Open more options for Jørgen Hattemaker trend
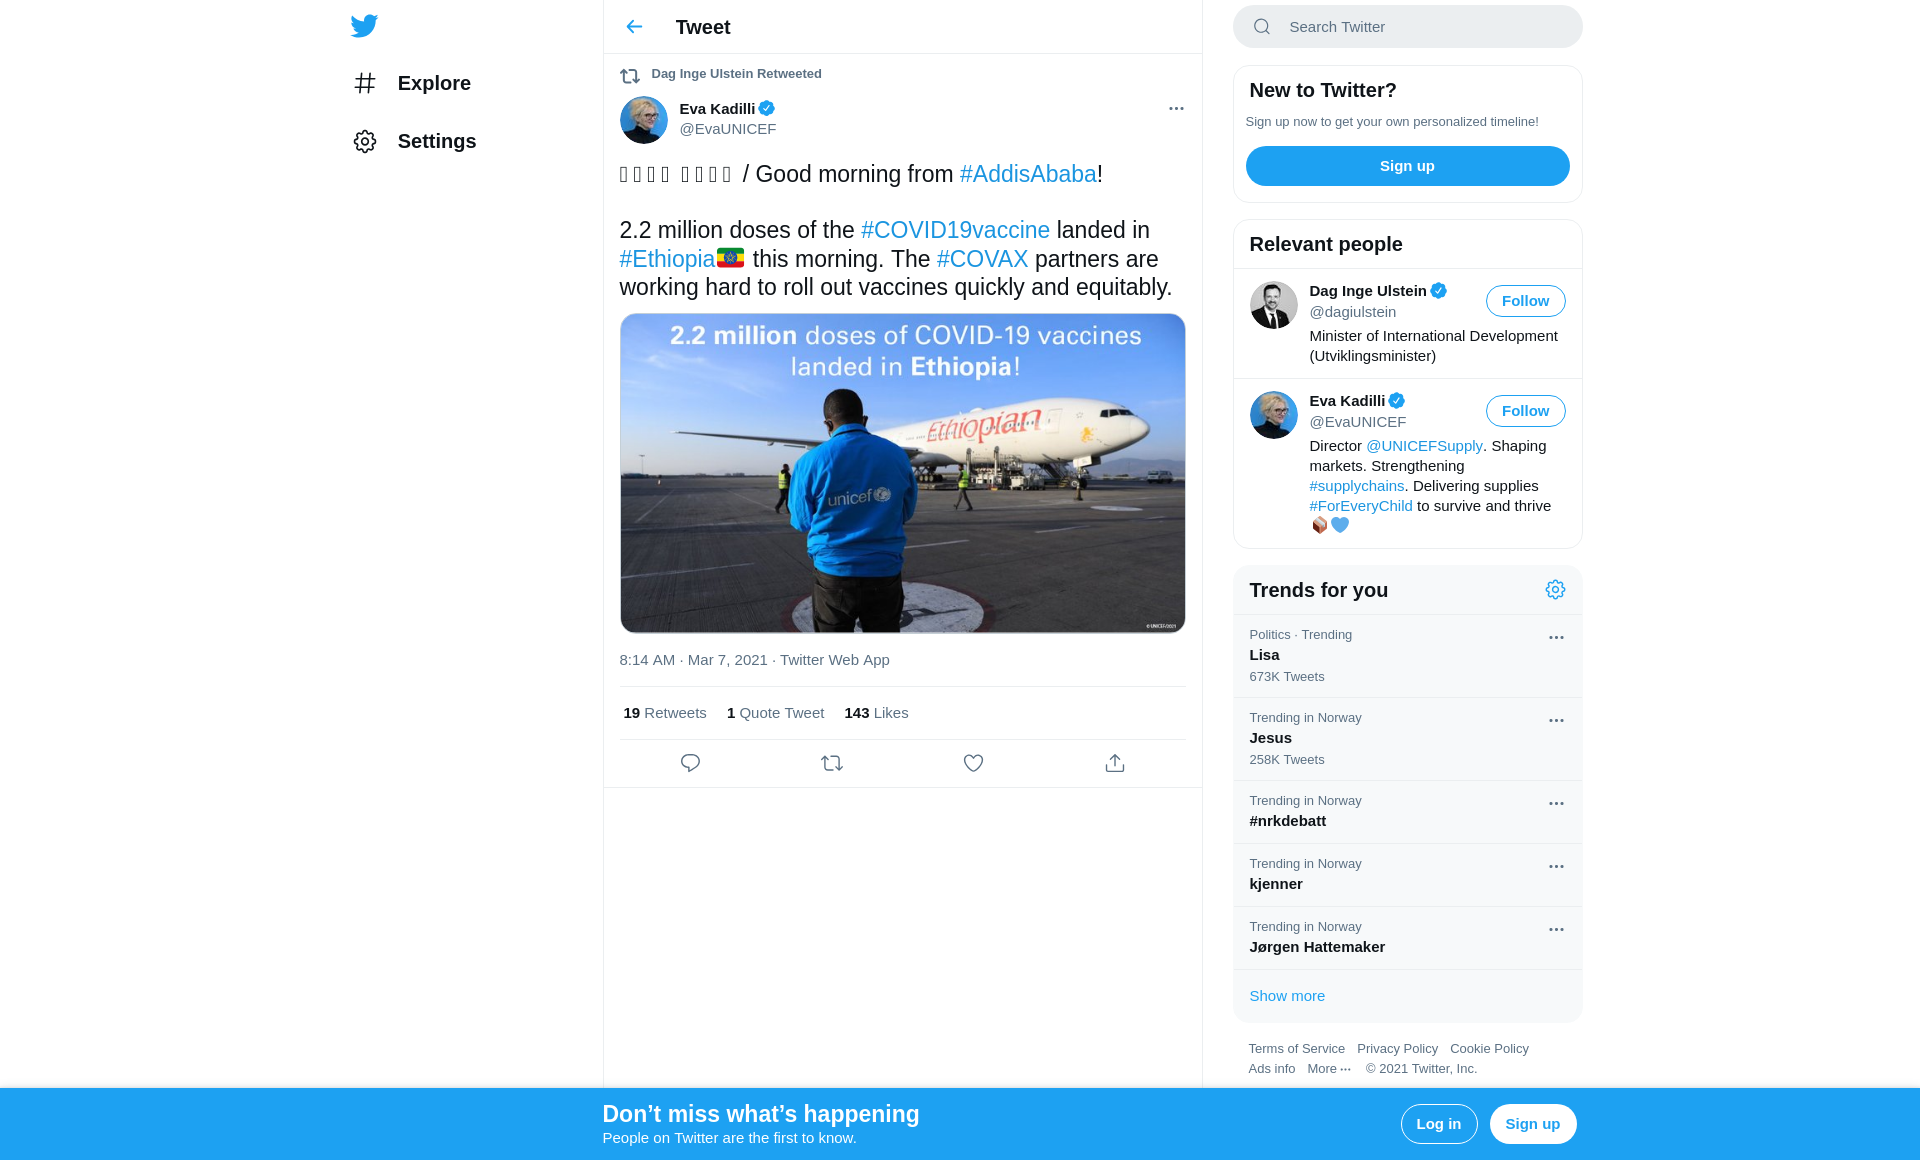 [1556, 929]
